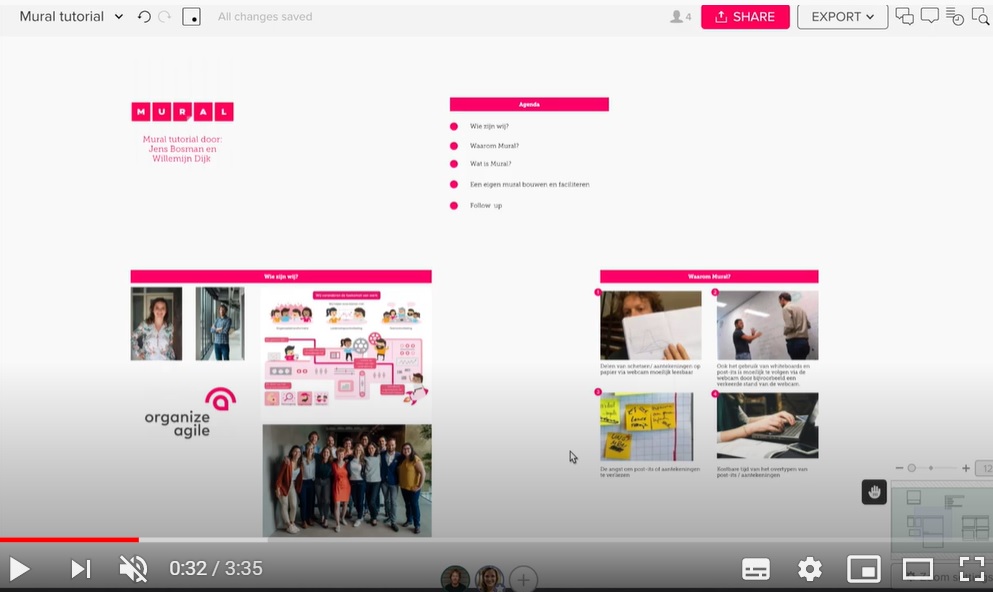
Task: Unmute the video sound
Action: pyautogui.click(x=133, y=569)
